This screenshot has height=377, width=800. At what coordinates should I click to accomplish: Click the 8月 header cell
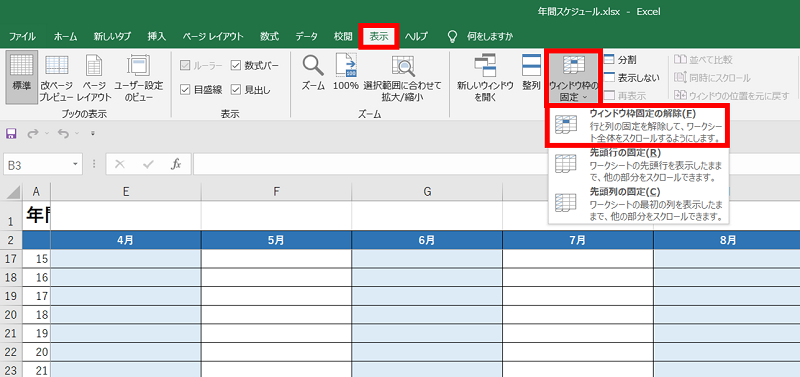pyautogui.click(x=727, y=240)
